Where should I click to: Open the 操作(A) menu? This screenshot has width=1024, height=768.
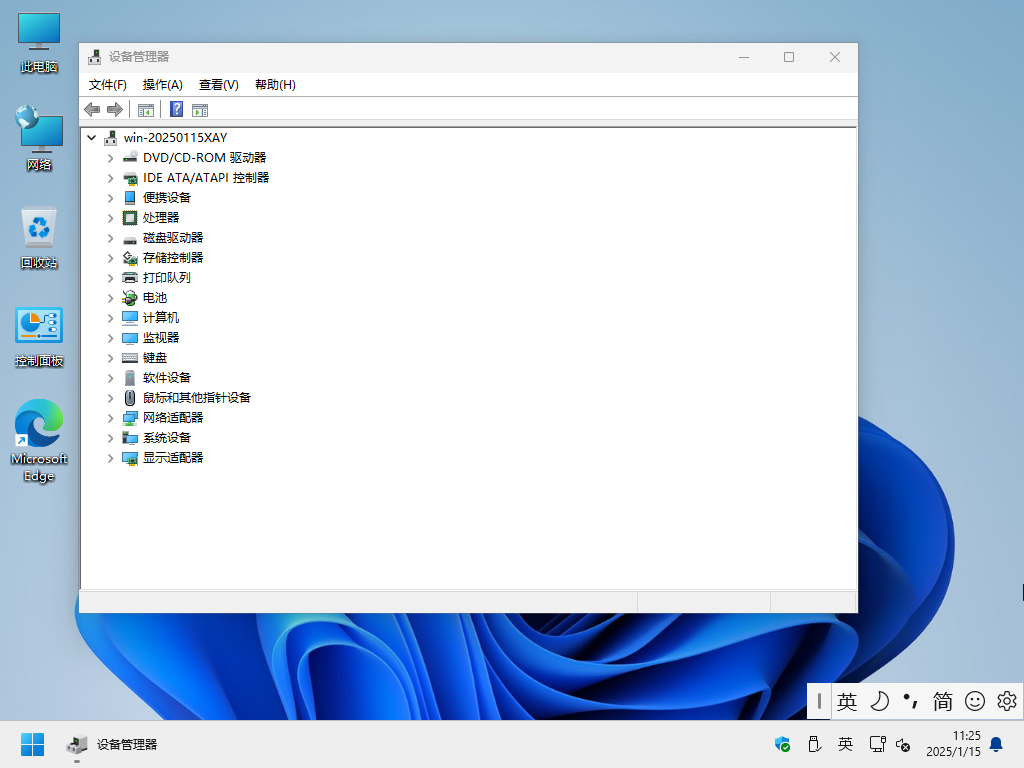[163, 85]
